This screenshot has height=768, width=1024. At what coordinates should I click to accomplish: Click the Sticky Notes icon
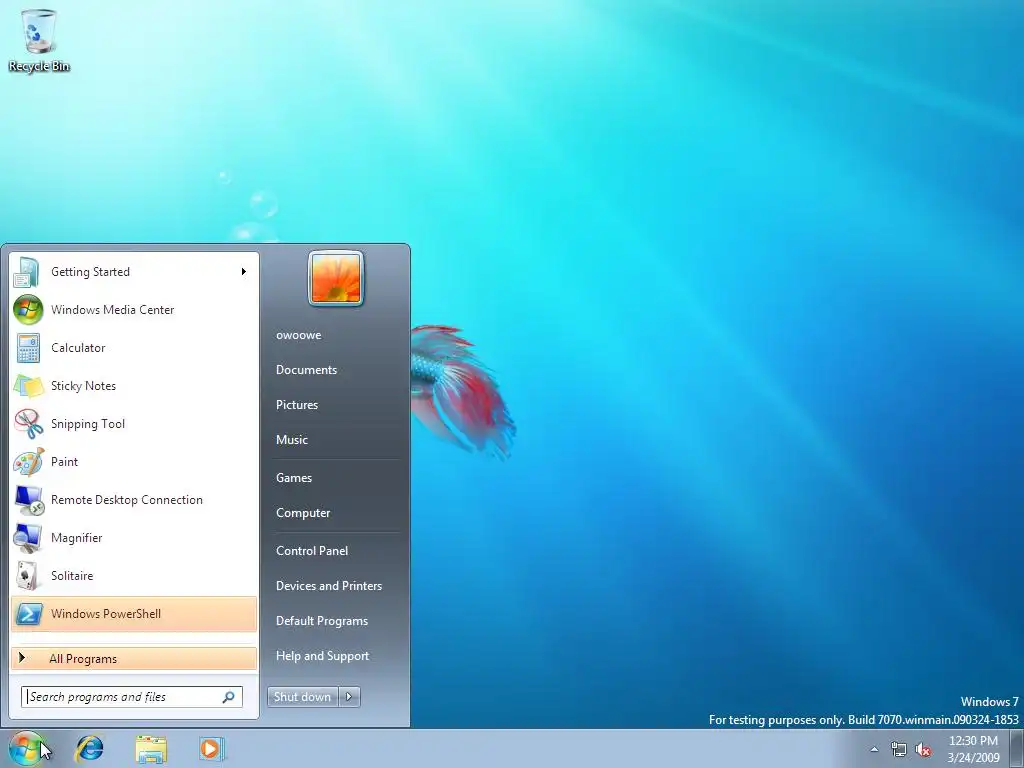click(x=28, y=386)
